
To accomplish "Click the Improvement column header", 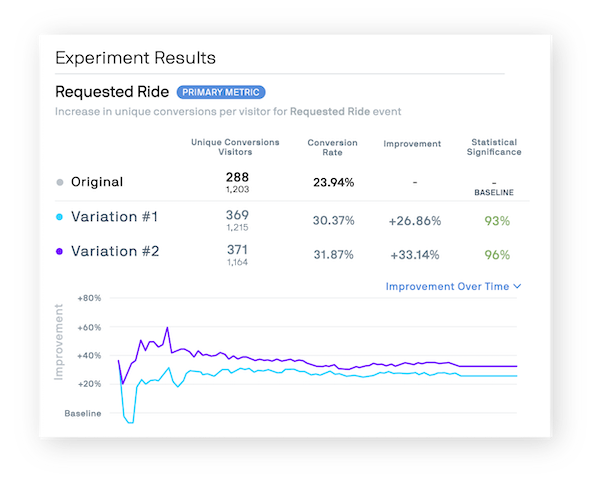I will tap(412, 144).
